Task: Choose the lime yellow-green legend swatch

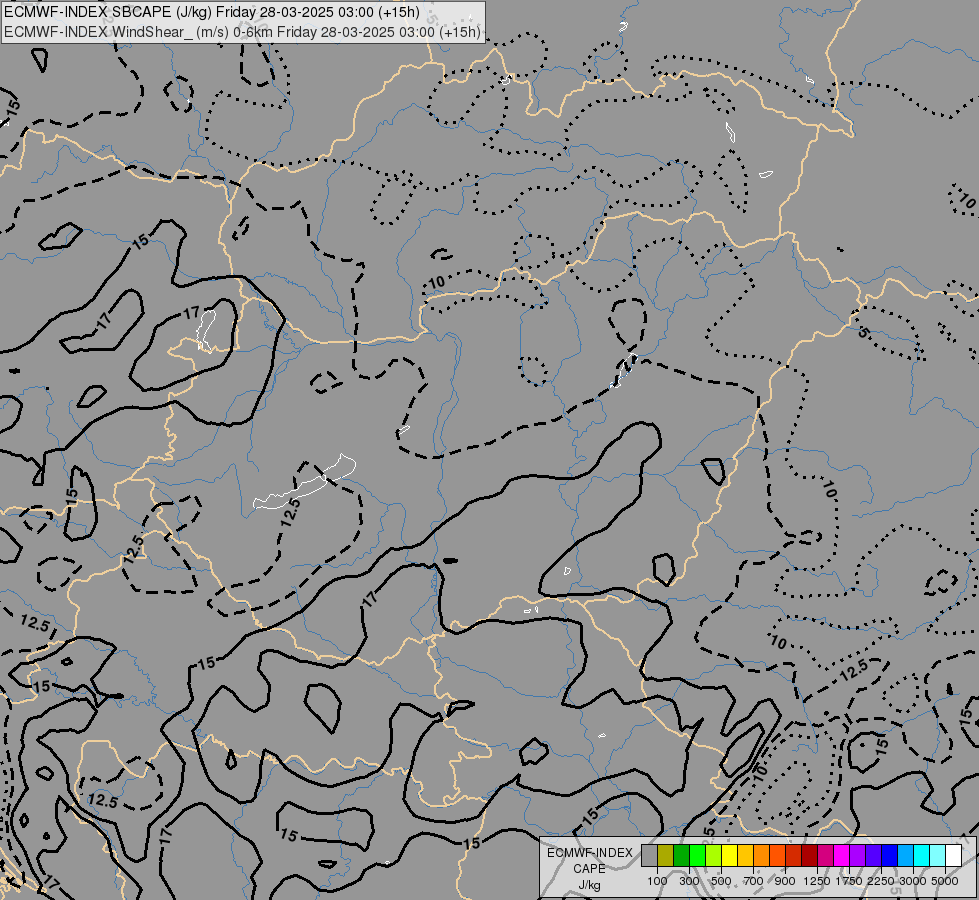Action: click(x=714, y=855)
